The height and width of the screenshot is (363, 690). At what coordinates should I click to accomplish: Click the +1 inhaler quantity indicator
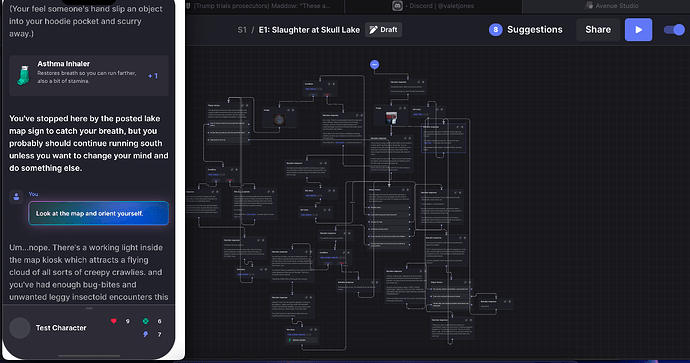click(x=153, y=76)
